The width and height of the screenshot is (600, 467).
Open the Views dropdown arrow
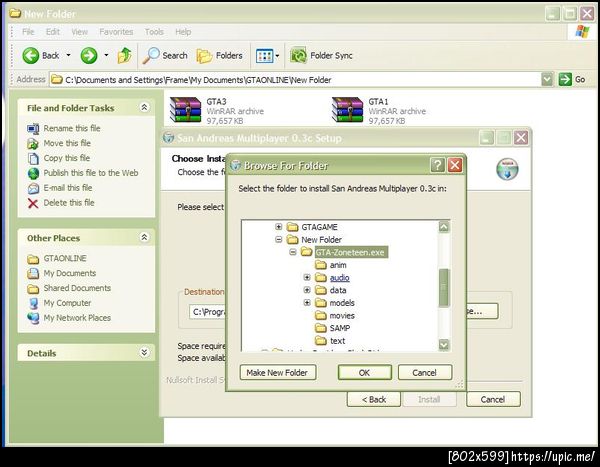click(277, 56)
